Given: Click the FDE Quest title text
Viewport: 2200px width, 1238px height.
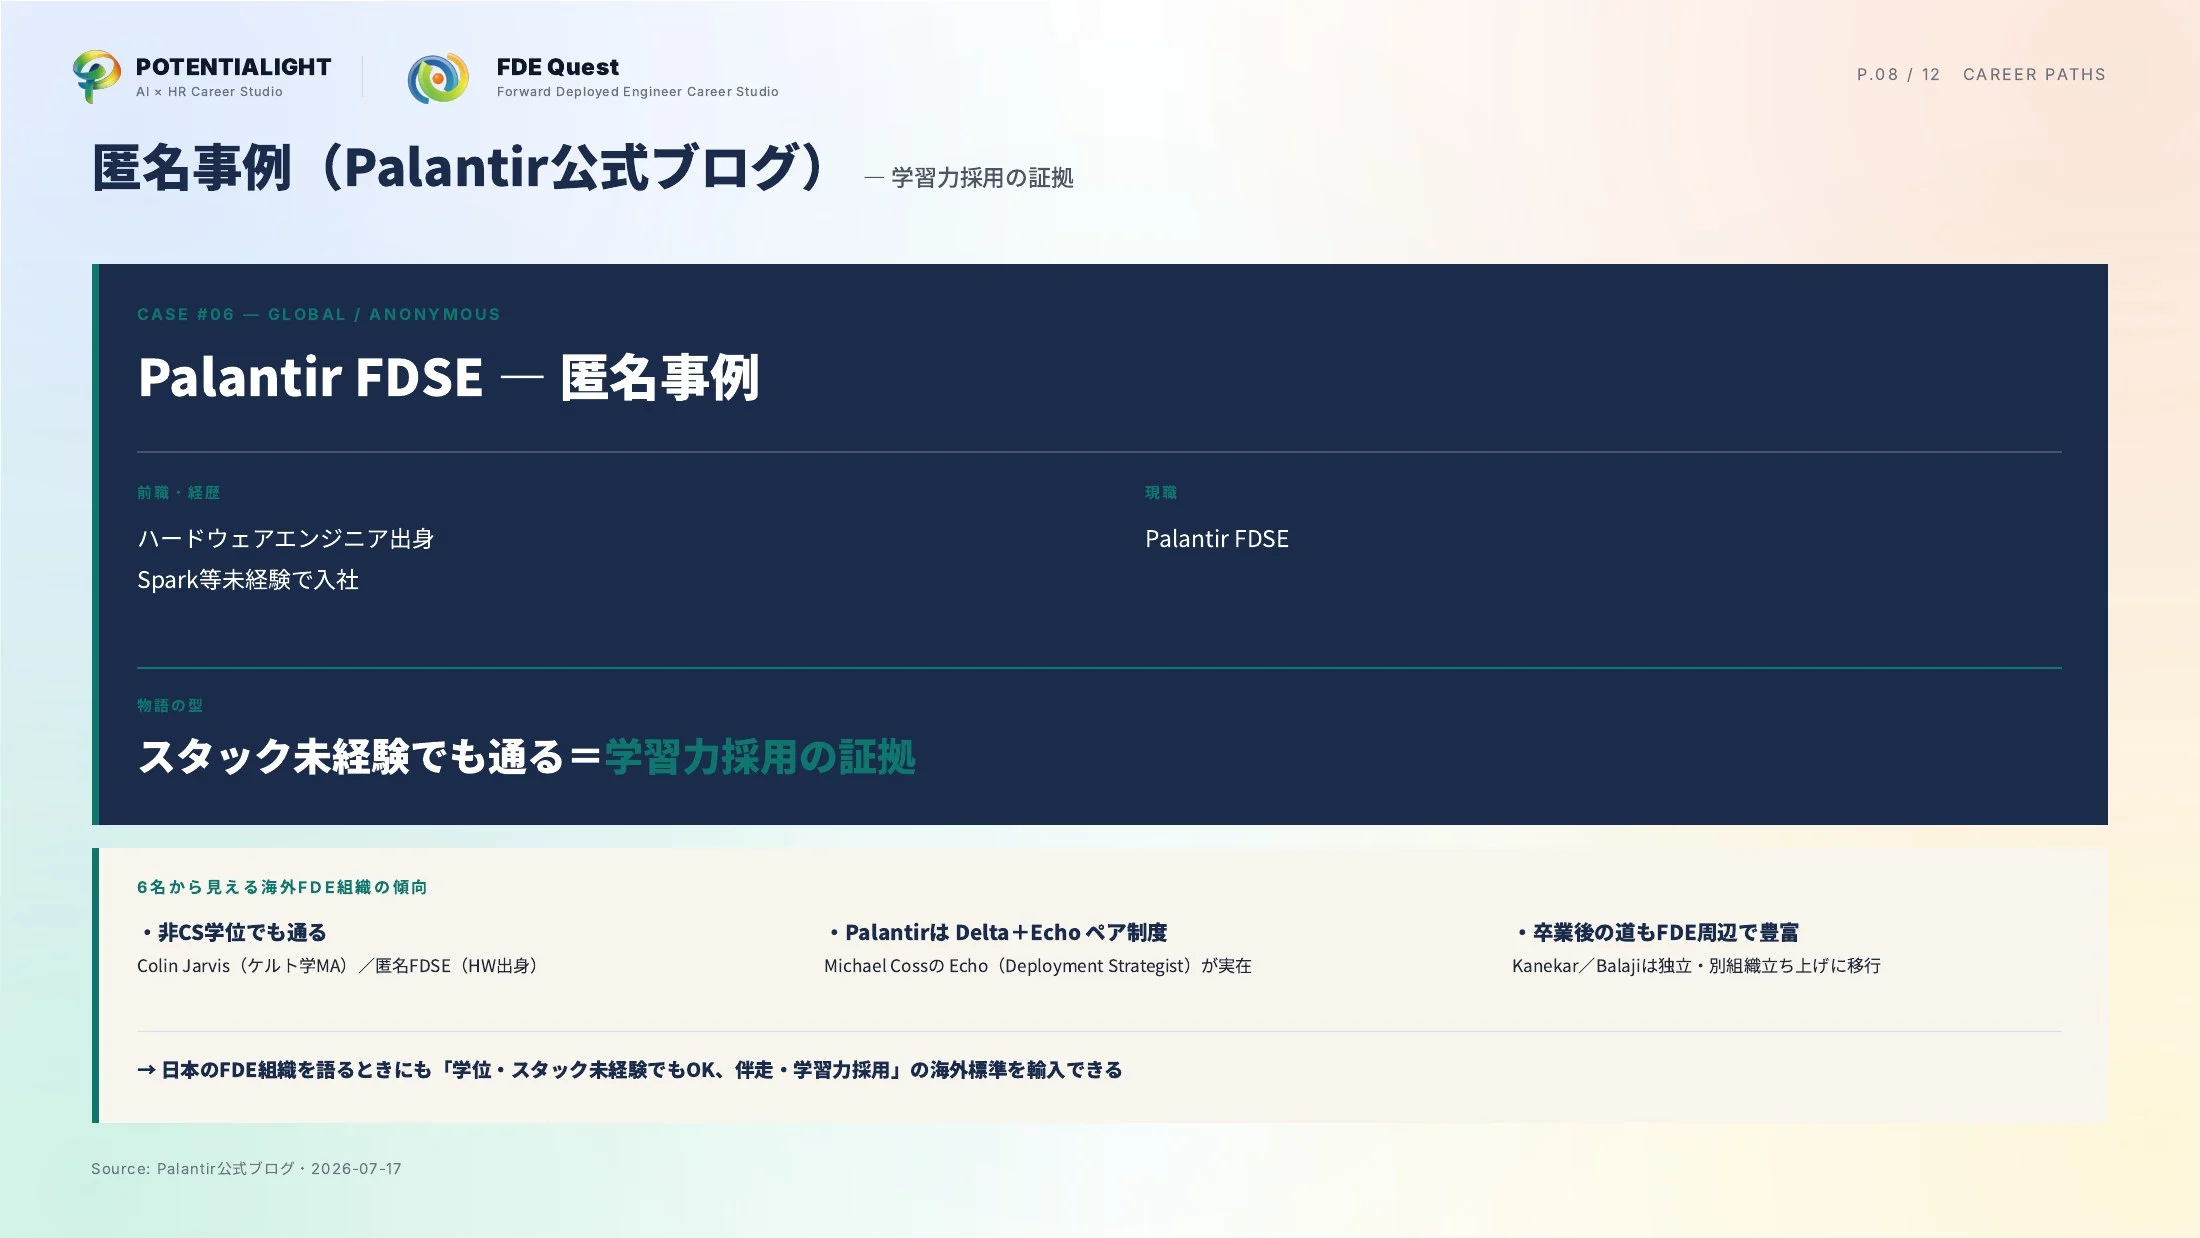Looking at the screenshot, I should click(557, 67).
